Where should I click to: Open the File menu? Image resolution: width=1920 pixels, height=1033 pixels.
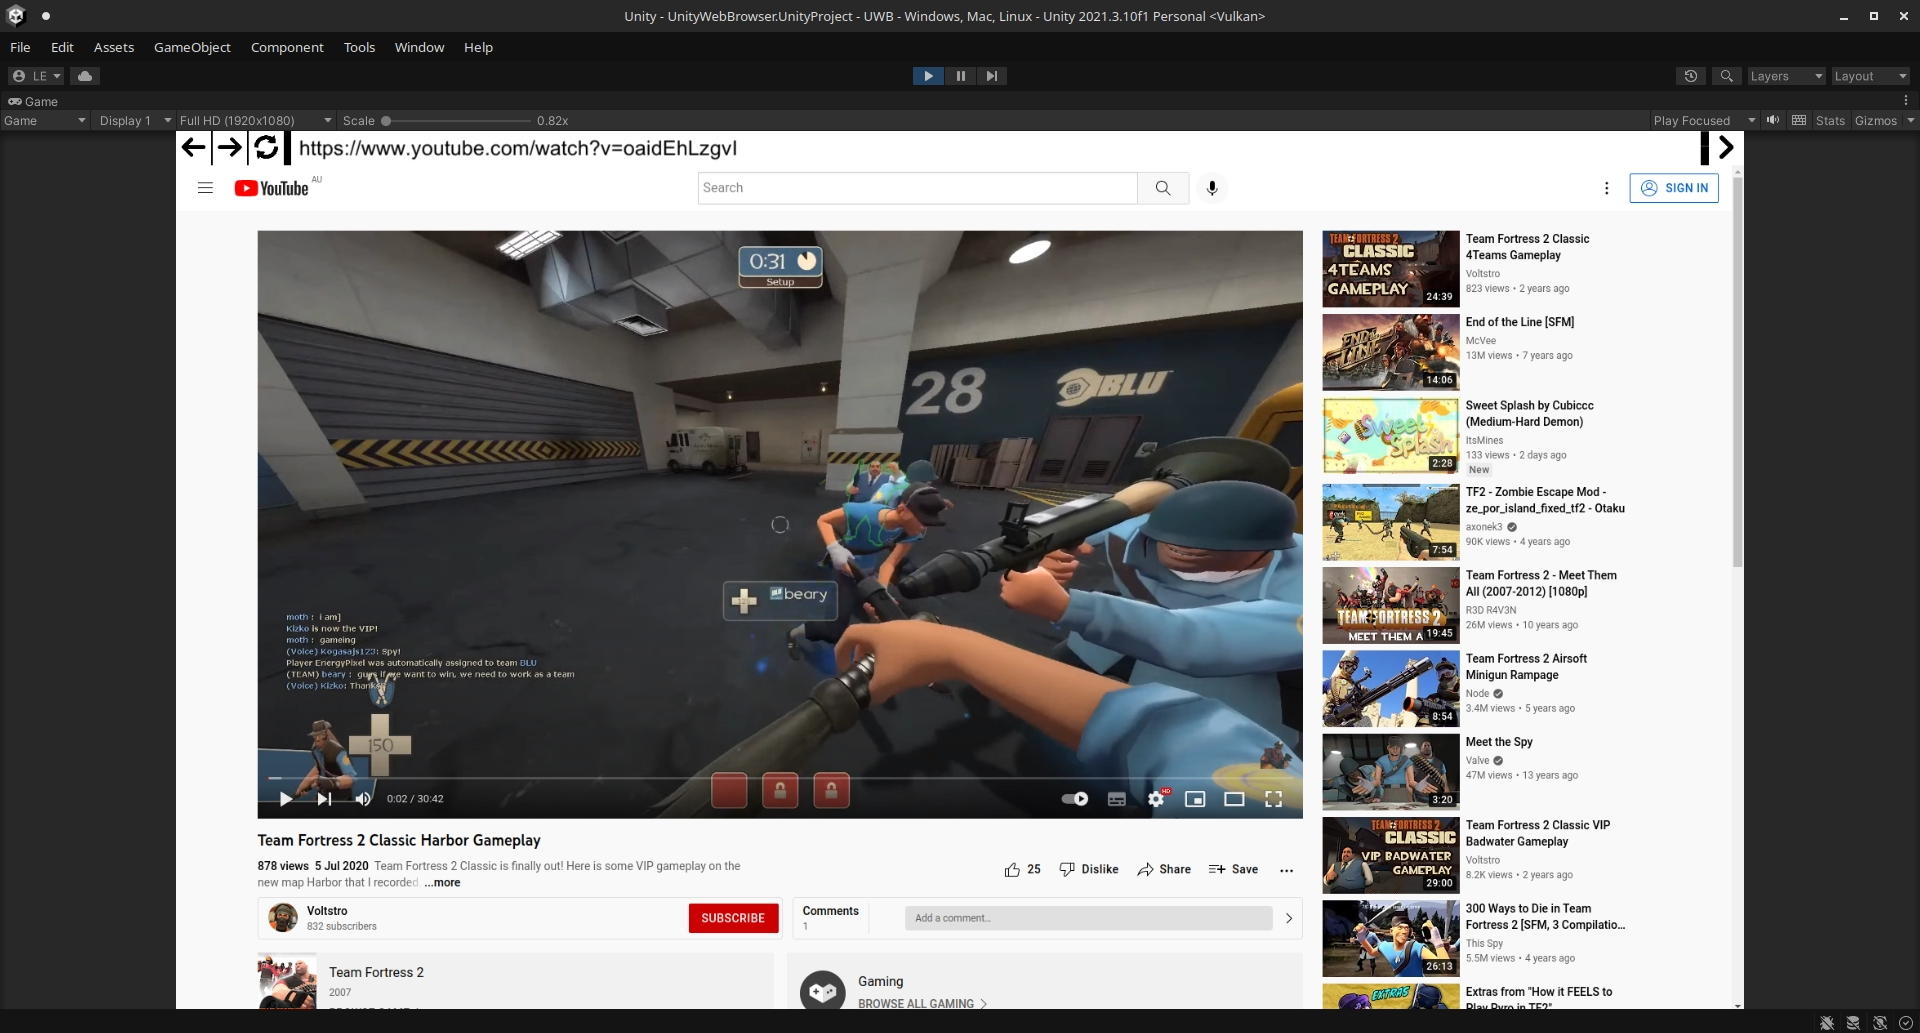pyautogui.click(x=20, y=47)
